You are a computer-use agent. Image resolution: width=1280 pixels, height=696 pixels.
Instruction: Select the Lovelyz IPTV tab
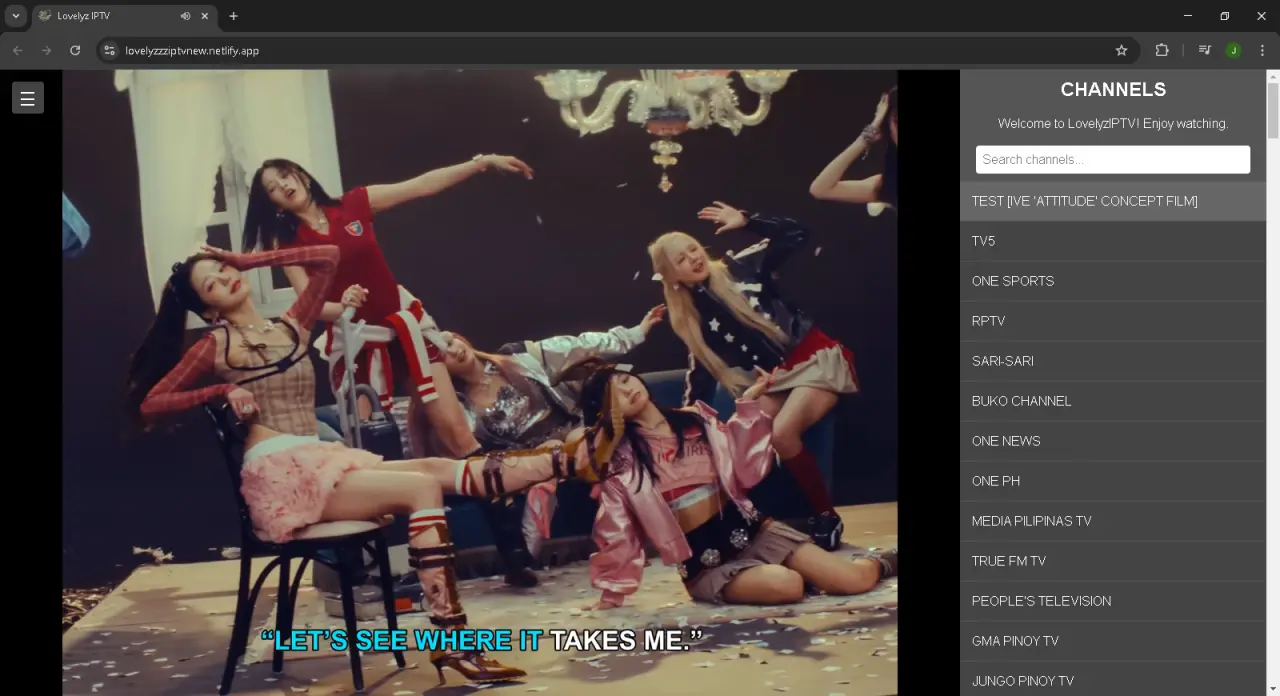click(x=125, y=16)
